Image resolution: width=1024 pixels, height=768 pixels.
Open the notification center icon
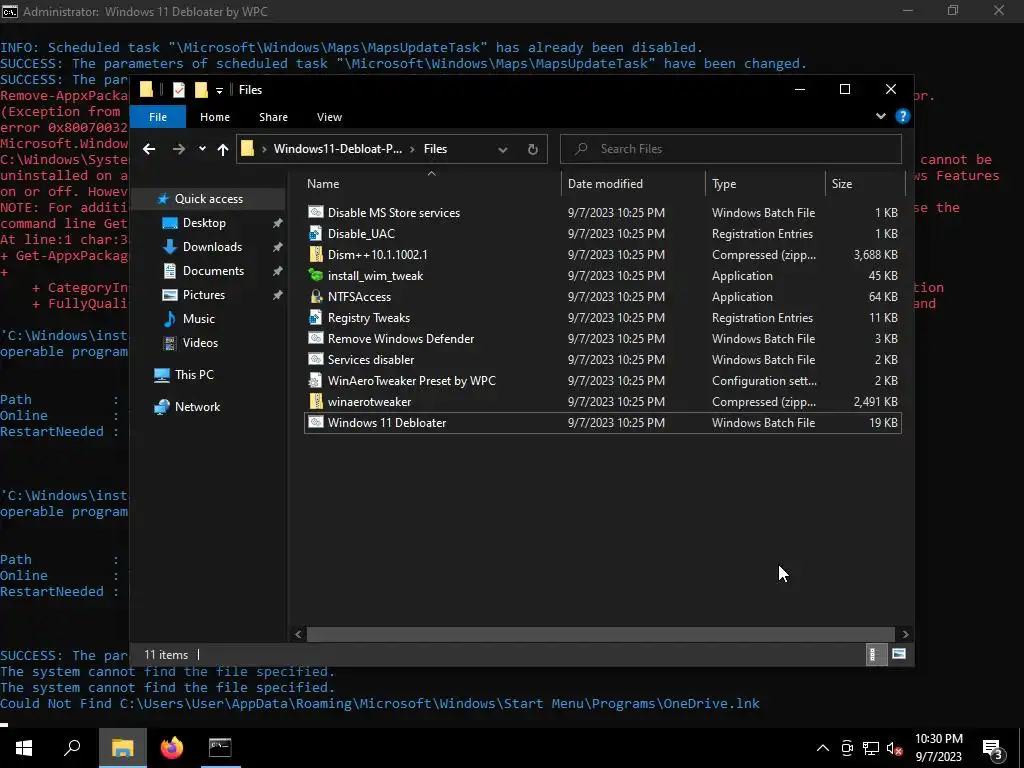pos(993,749)
